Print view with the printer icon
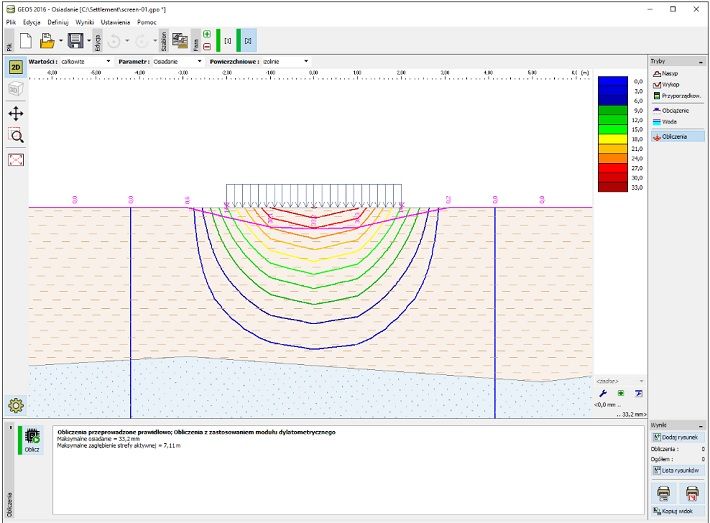The height and width of the screenshot is (523, 710). (x=664, y=493)
